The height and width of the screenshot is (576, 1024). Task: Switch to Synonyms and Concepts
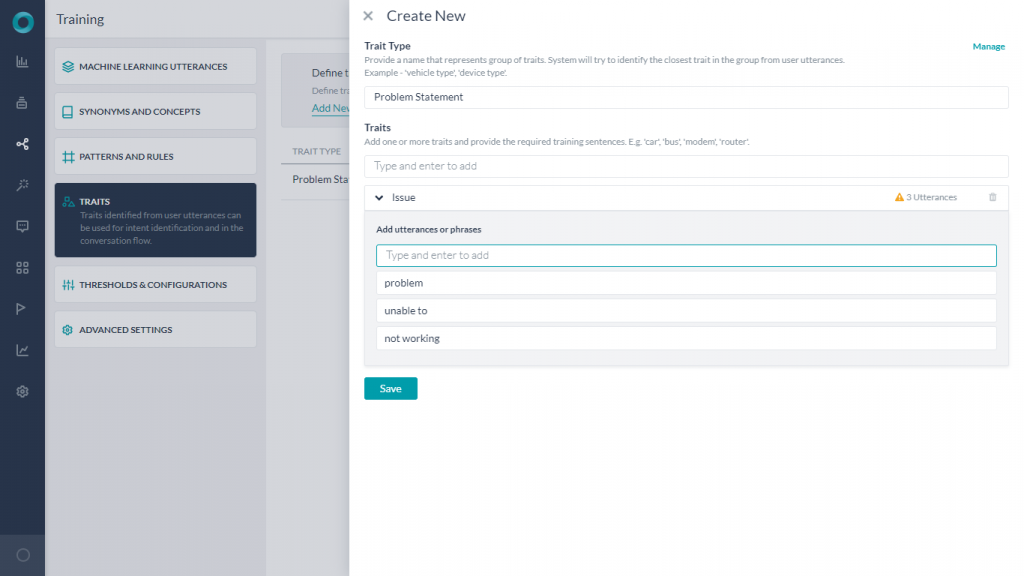click(155, 111)
